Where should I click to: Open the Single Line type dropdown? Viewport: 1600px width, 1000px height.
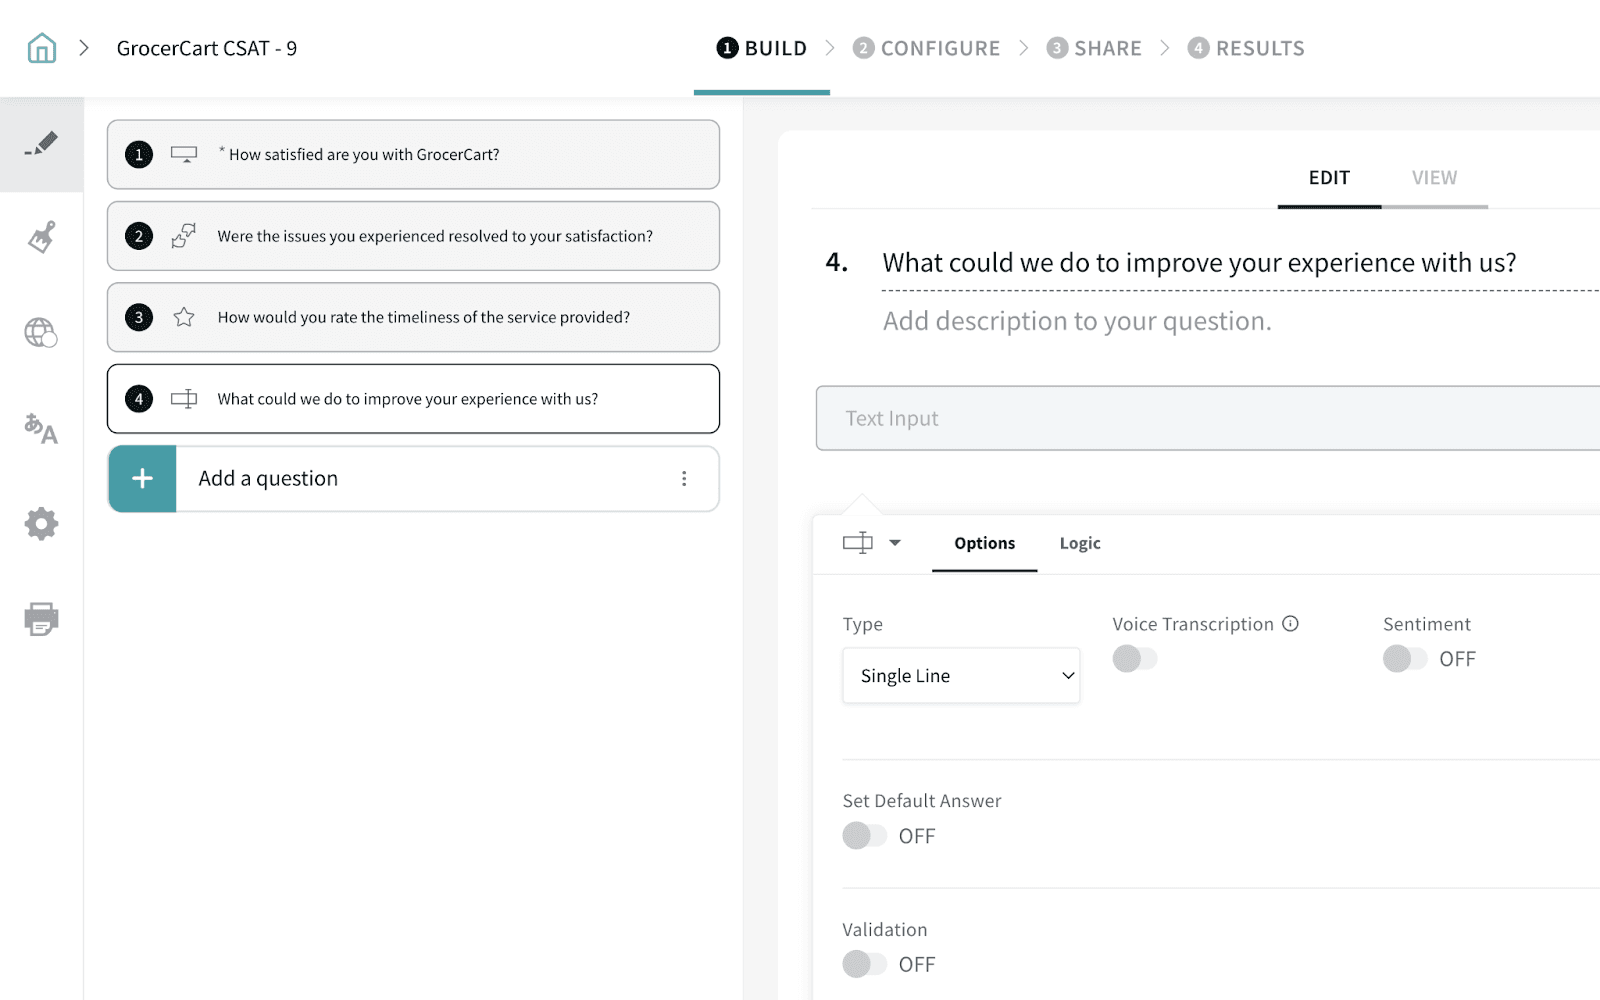click(x=960, y=676)
